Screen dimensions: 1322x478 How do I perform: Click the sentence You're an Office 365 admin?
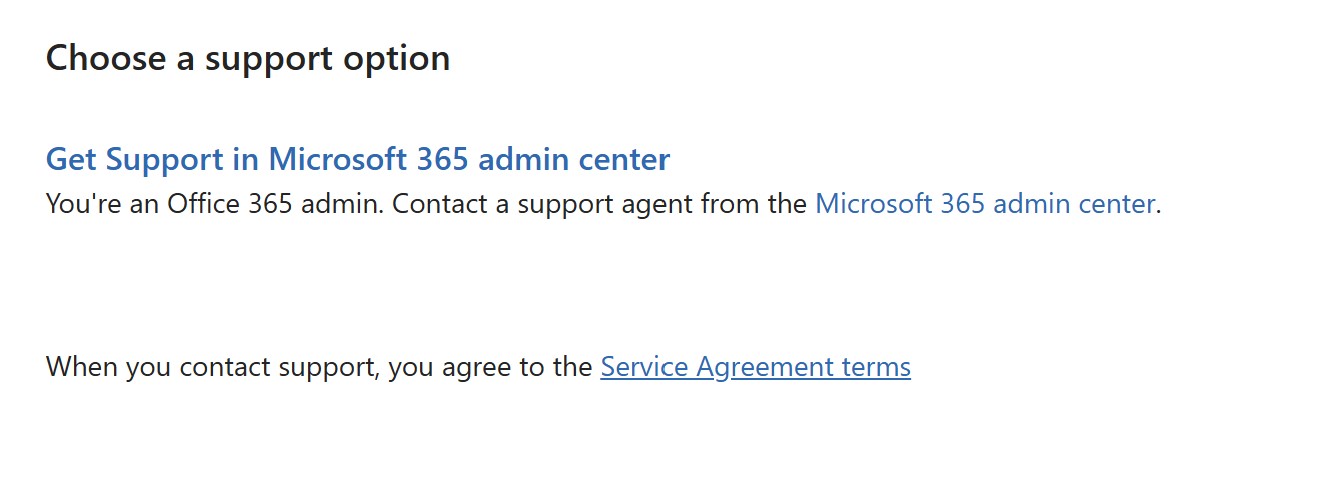tap(214, 204)
